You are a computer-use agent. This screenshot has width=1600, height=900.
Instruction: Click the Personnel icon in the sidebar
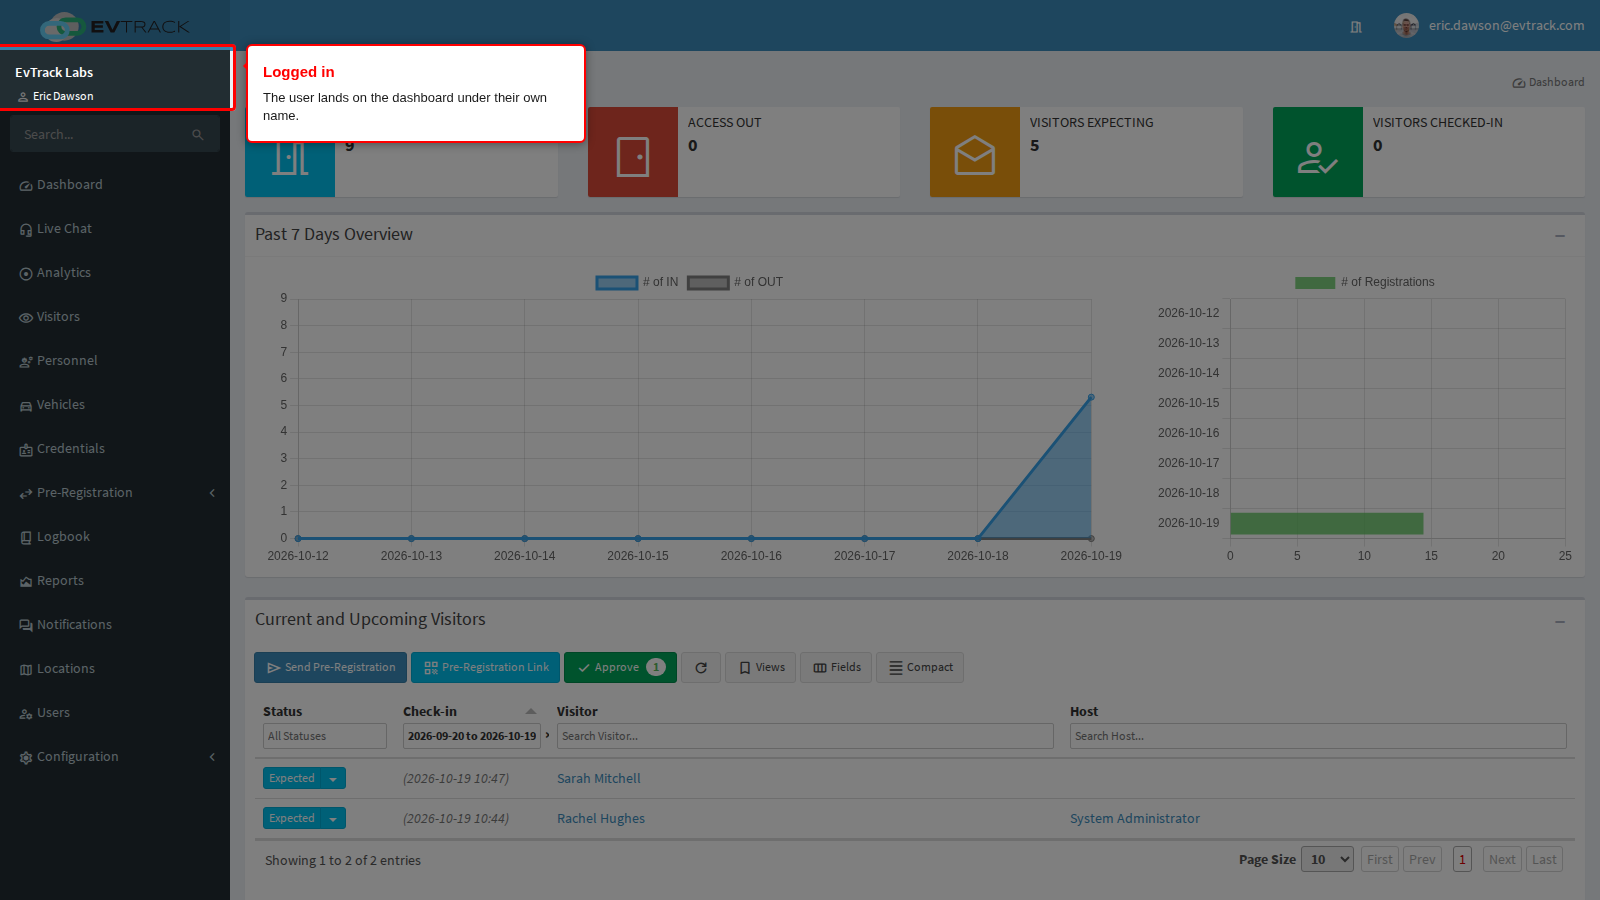(x=26, y=362)
